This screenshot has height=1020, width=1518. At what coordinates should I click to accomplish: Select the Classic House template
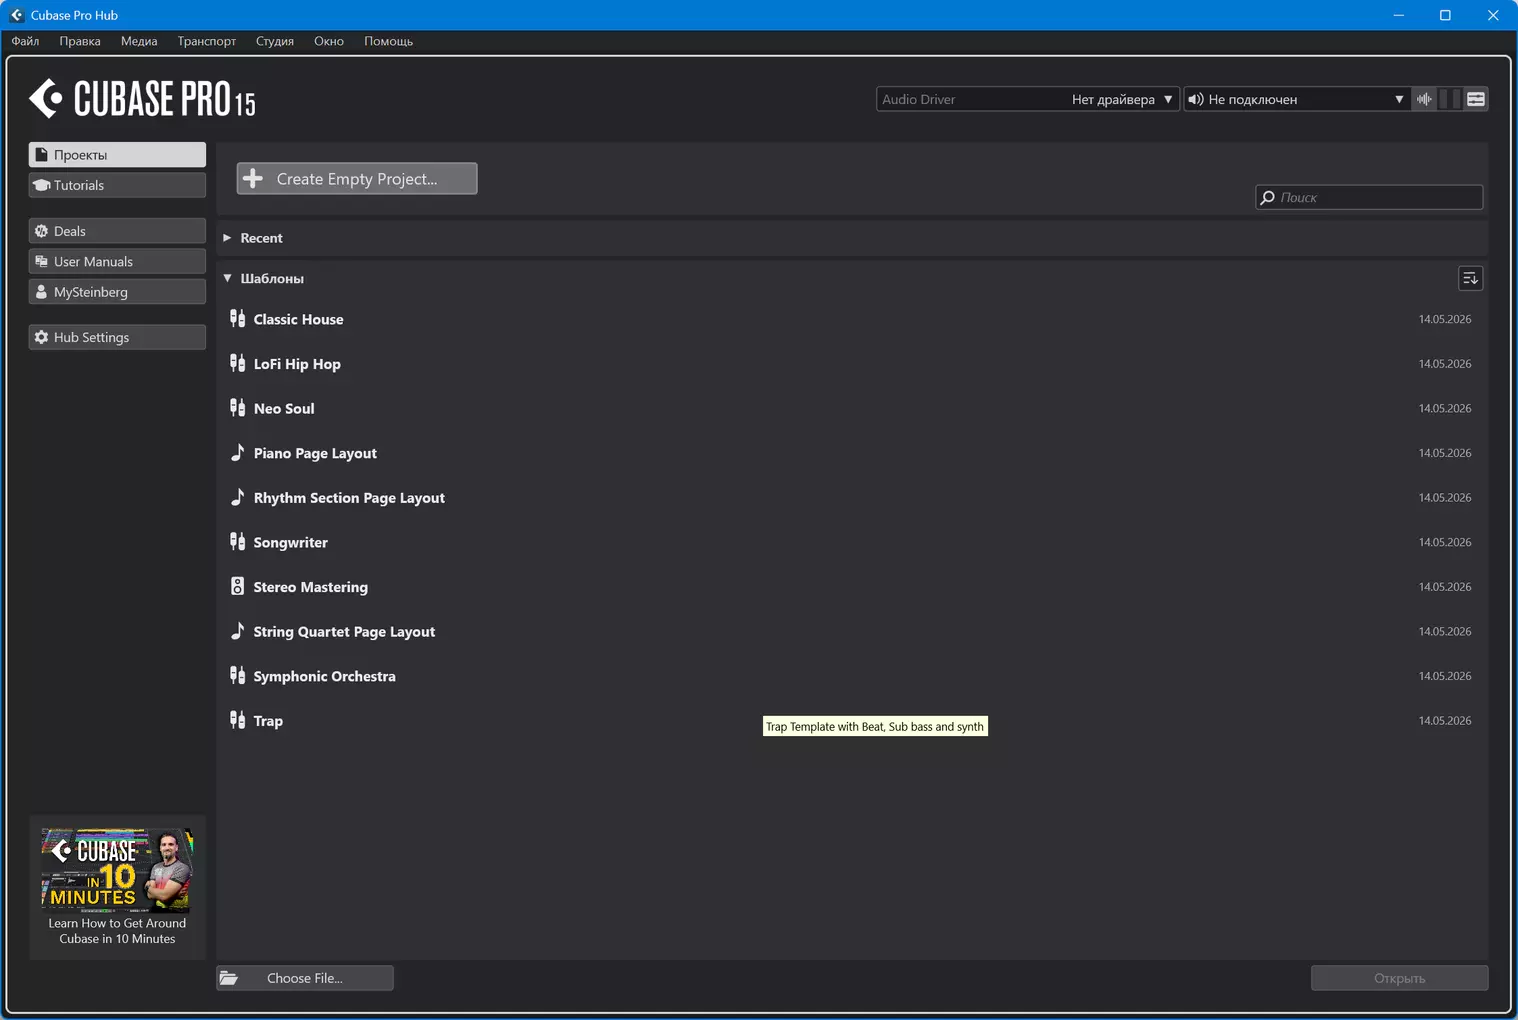298,319
